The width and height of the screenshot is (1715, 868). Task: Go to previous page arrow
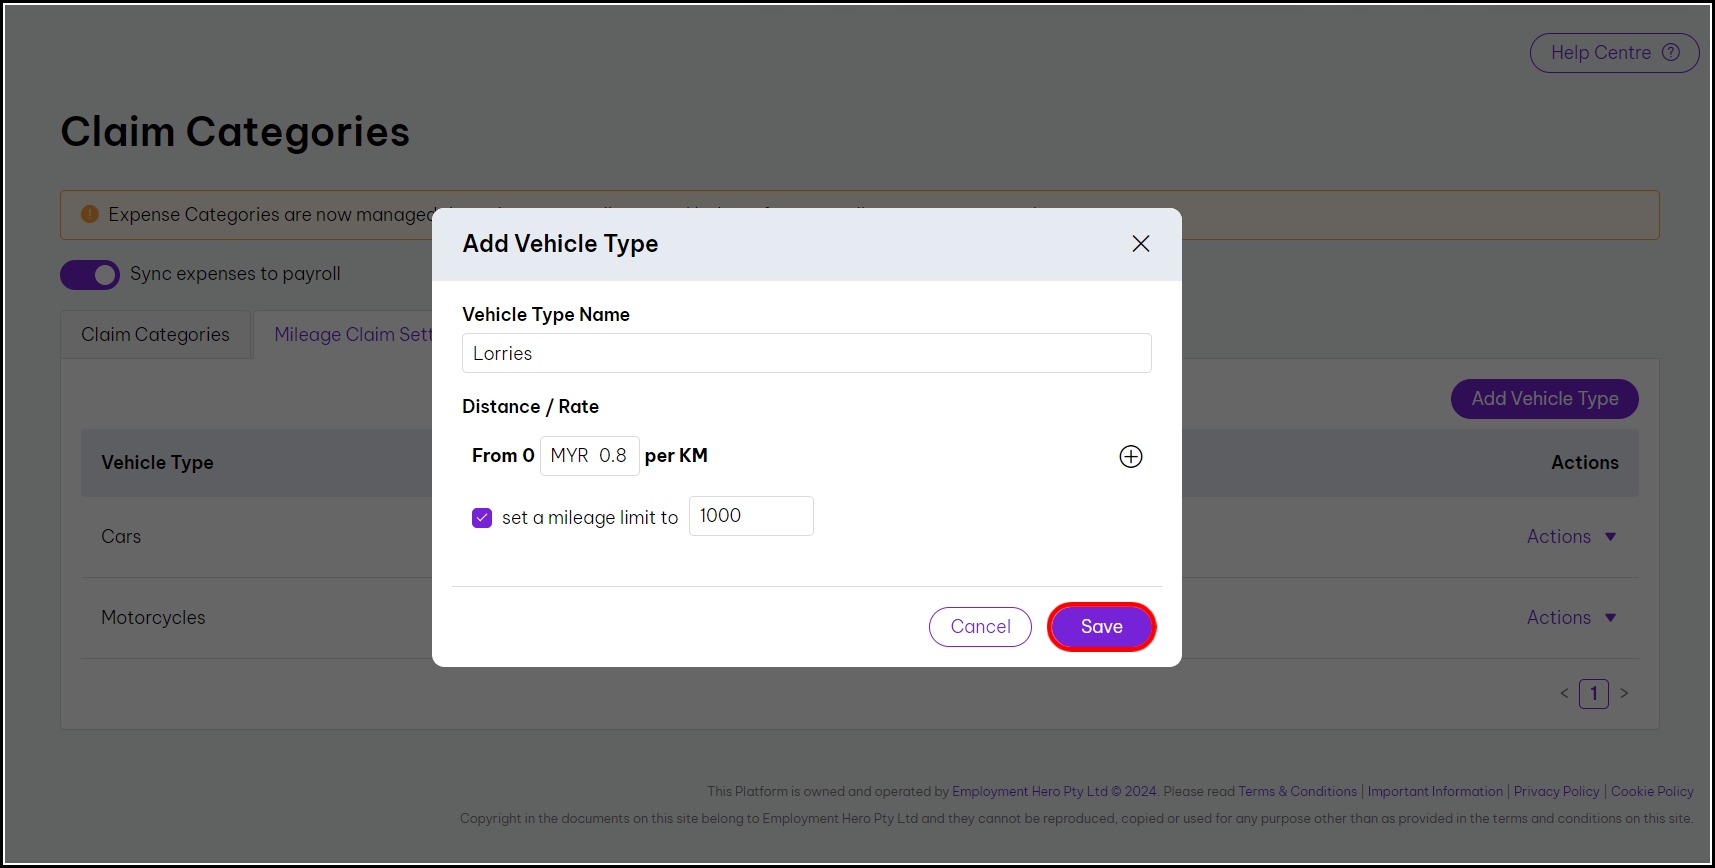[1564, 693]
